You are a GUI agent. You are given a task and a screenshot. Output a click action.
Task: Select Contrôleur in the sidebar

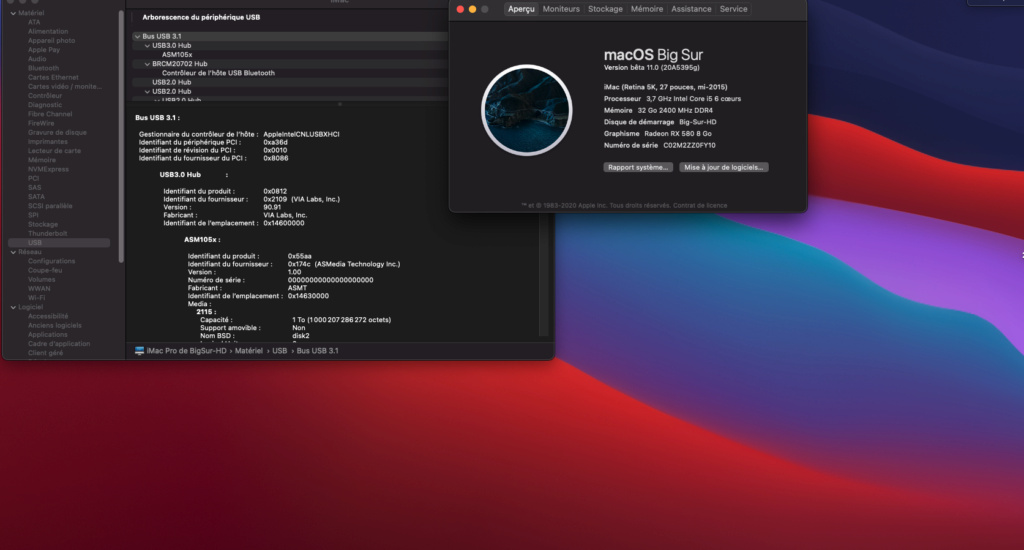tap(45, 95)
